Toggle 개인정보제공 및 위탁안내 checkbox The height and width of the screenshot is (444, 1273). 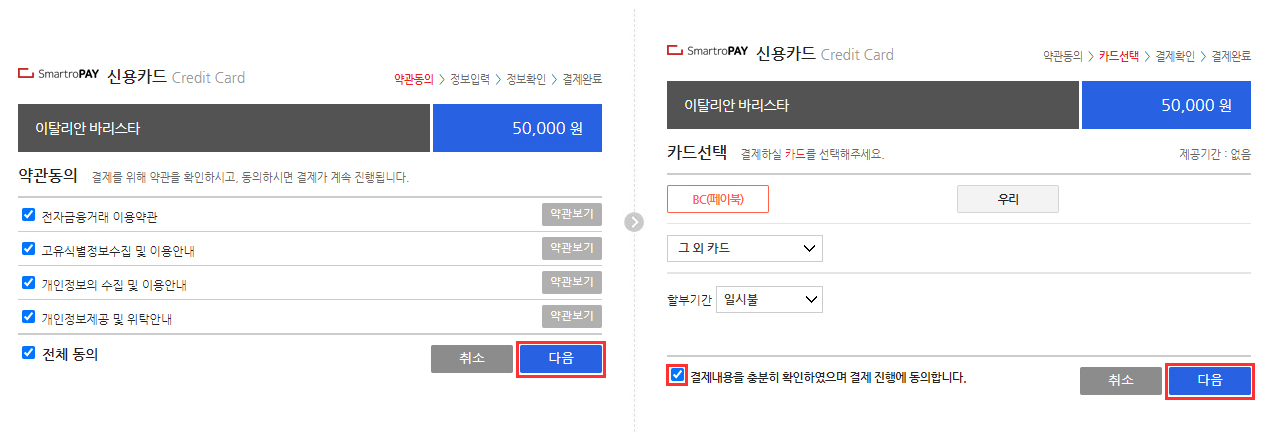pyautogui.click(x=28, y=317)
